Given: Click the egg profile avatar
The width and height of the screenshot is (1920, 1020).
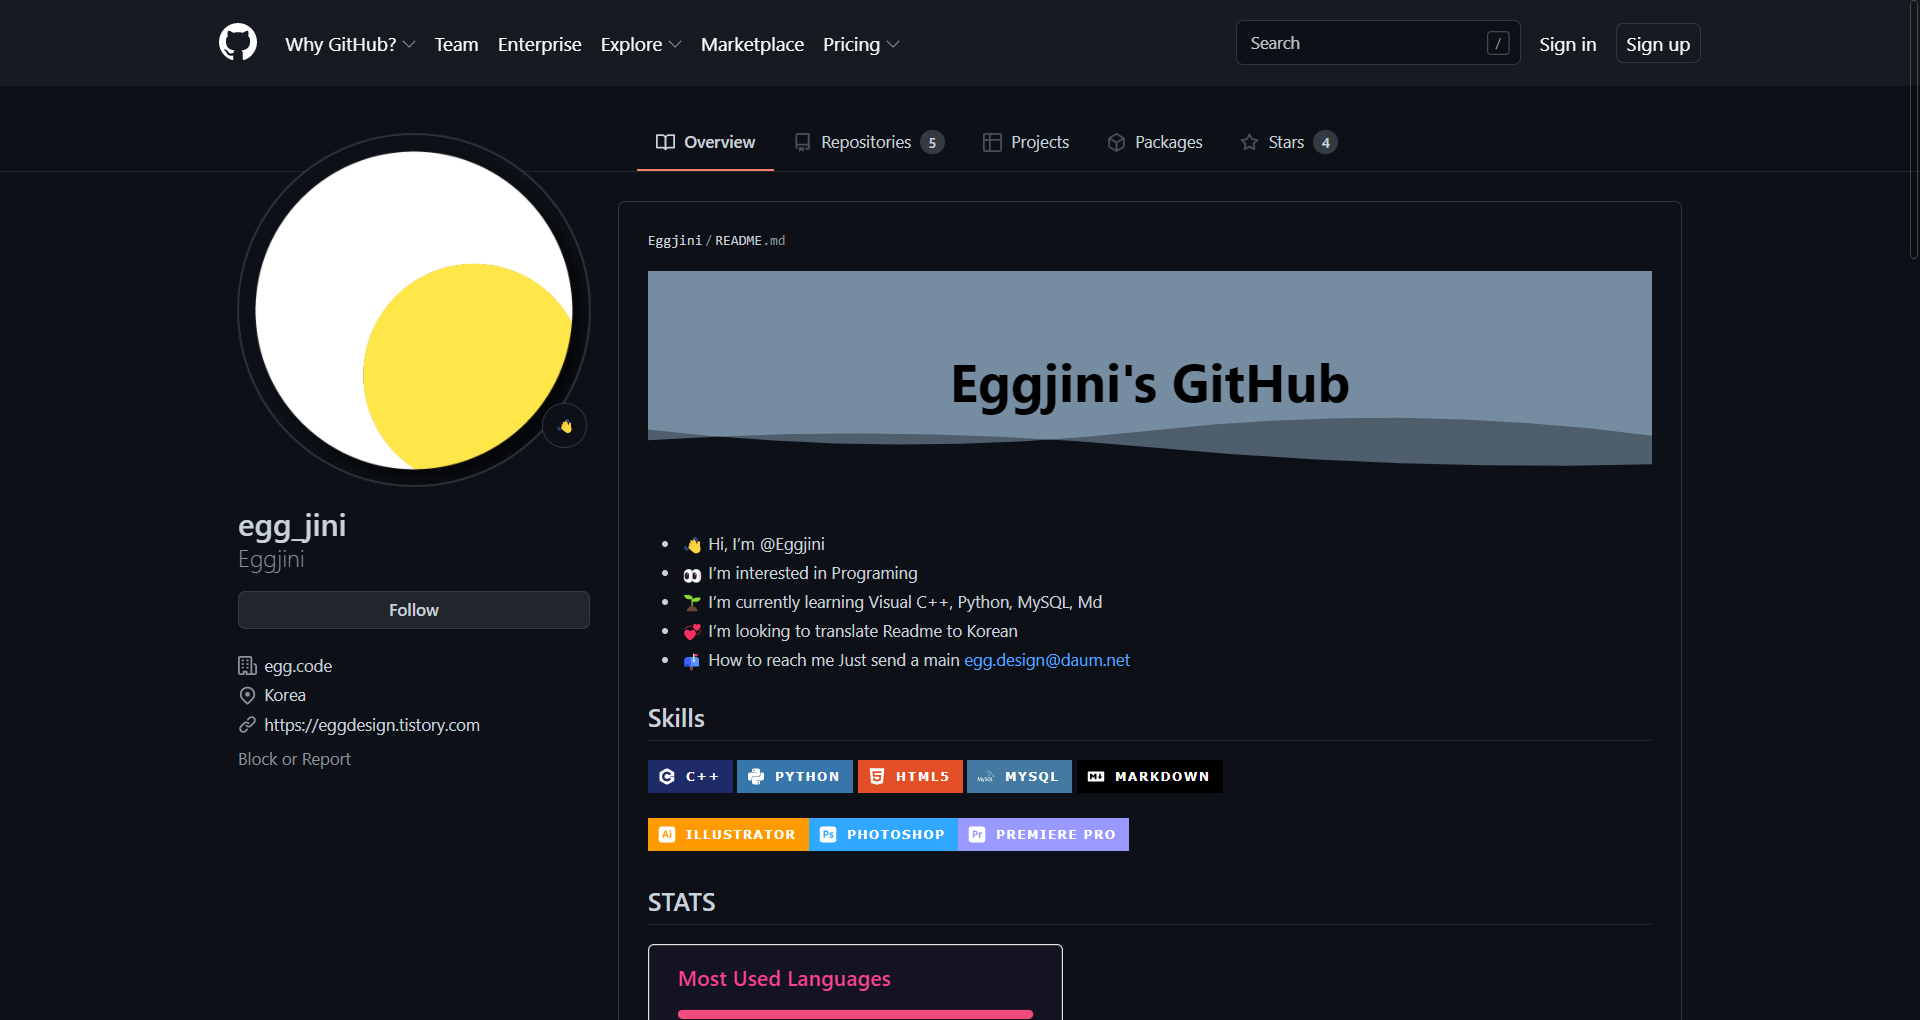Looking at the screenshot, I should [x=414, y=310].
